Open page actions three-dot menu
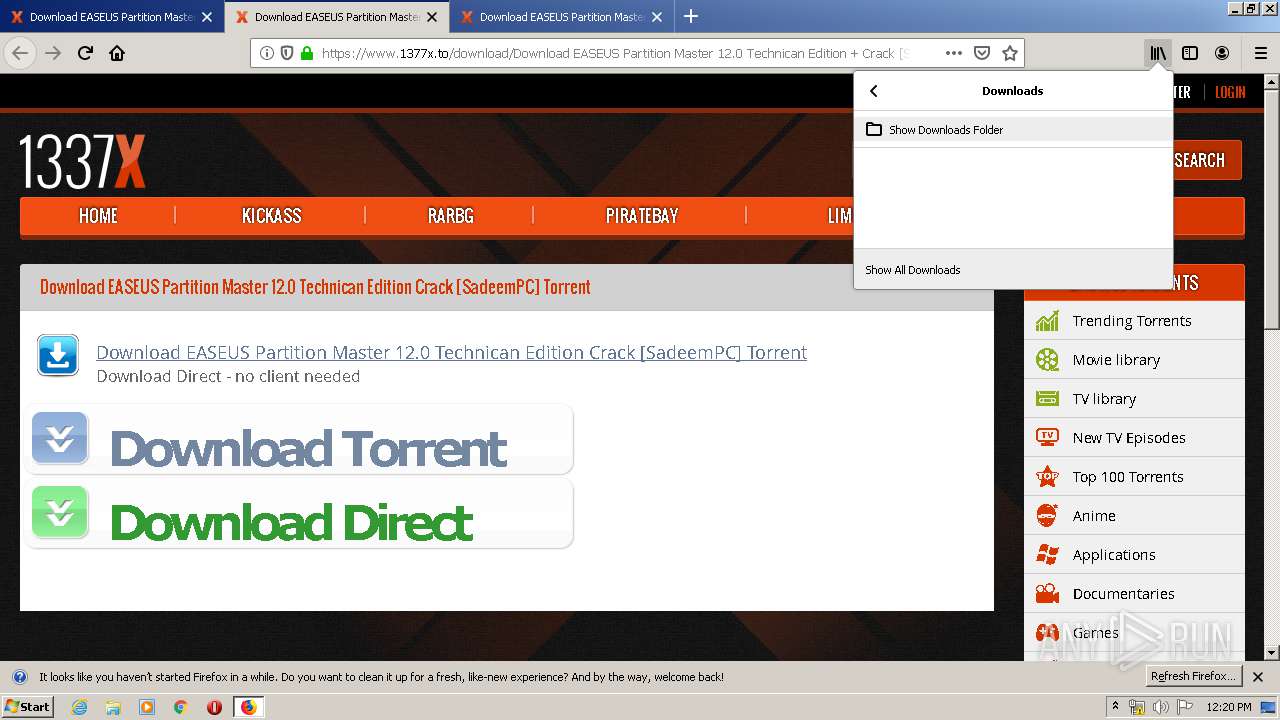1280x720 pixels. coord(954,53)
